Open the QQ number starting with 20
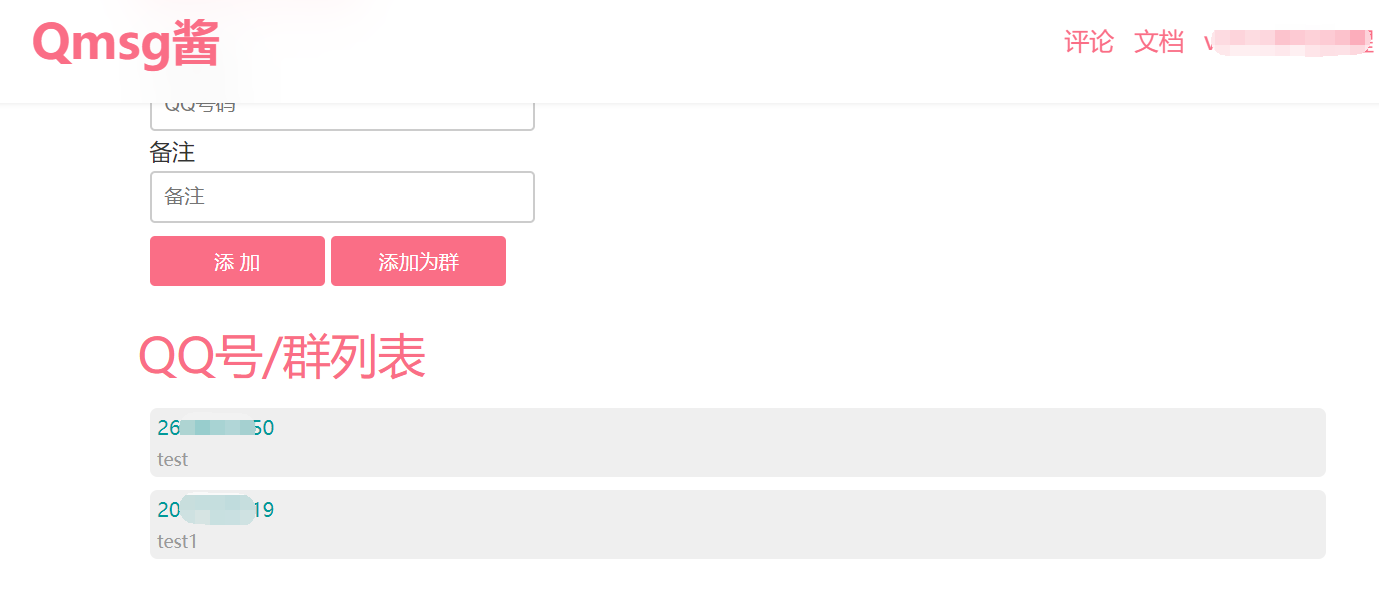 pyautogui.click(x=215, y=510)
